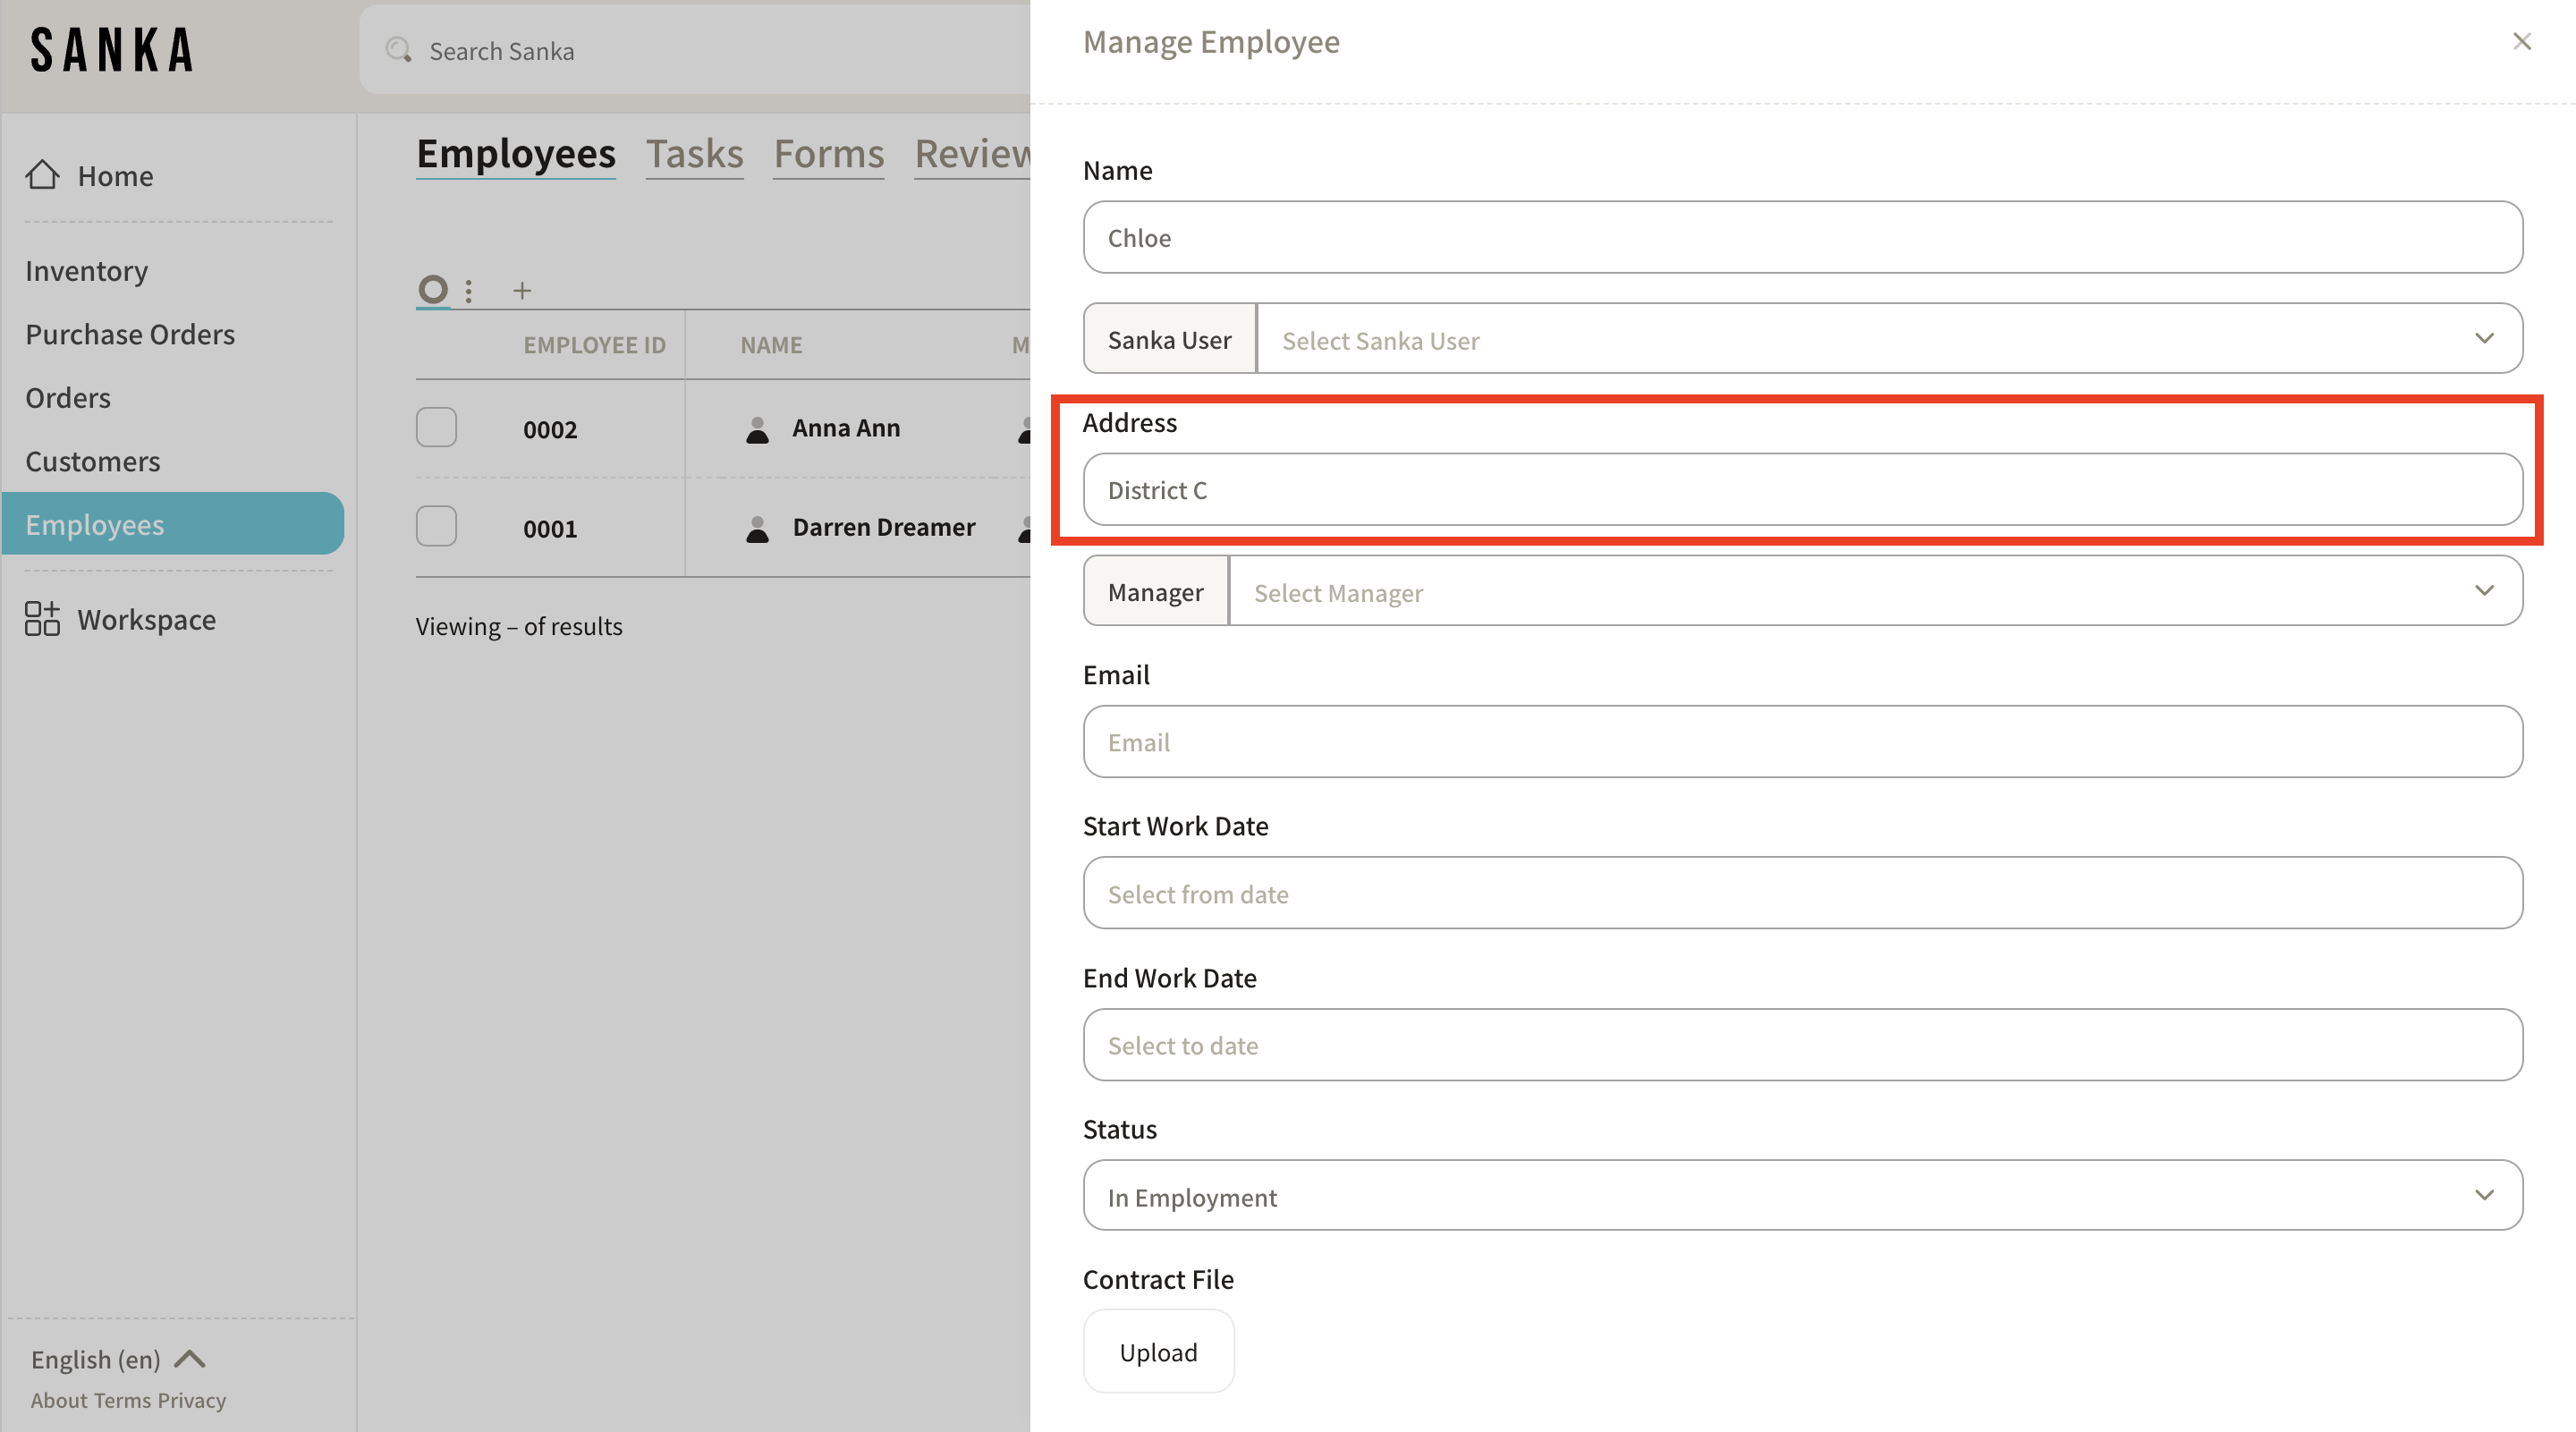Close the Manage Employee panel
Viewport: 2576px width, 1432px height.
click(x=2521, y=41)
